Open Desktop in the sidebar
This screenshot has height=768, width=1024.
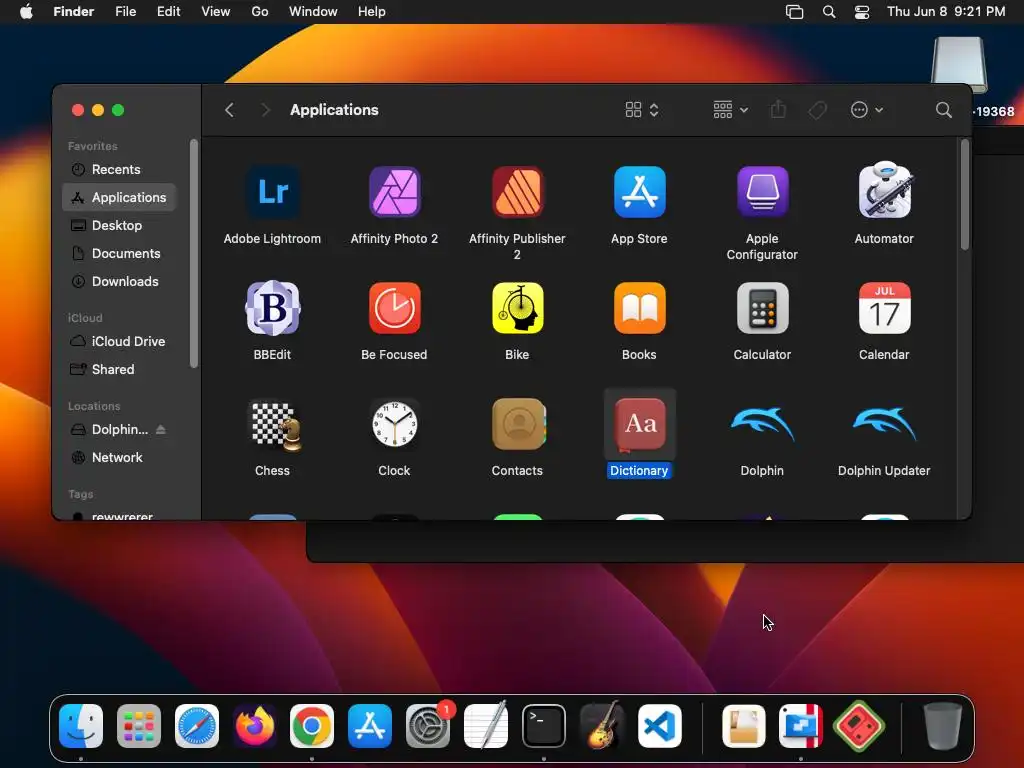(119, 225)
